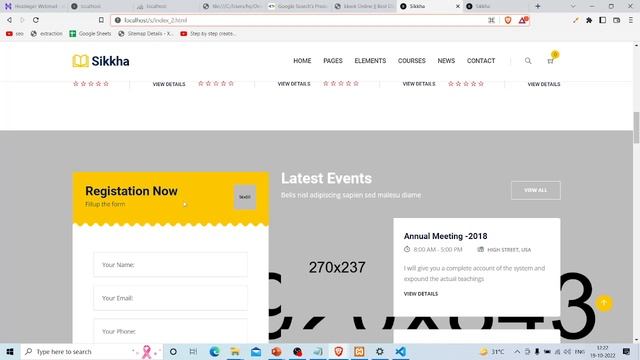640x360 pixels.
Task: Open the CONTACT navigation link
Action: tap(481, 61)
